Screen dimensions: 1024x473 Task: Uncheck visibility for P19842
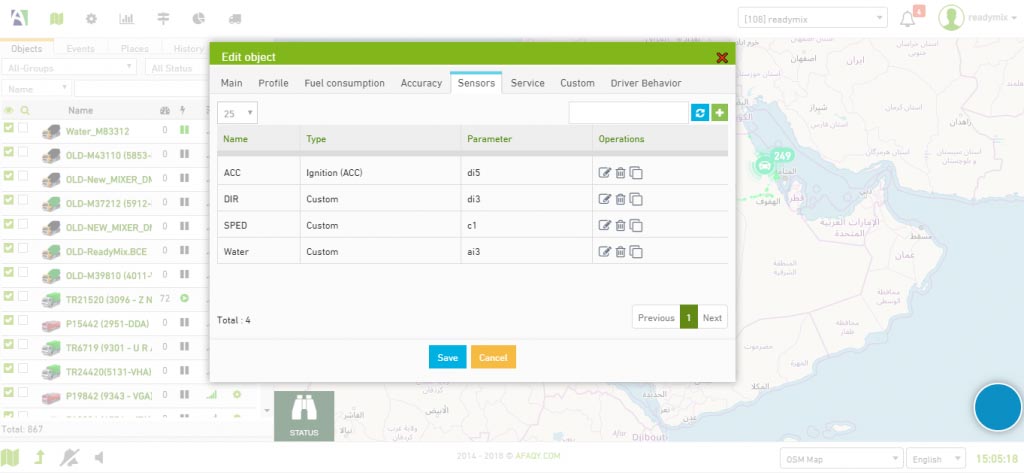pyautogui.click(x=8, y=392)
